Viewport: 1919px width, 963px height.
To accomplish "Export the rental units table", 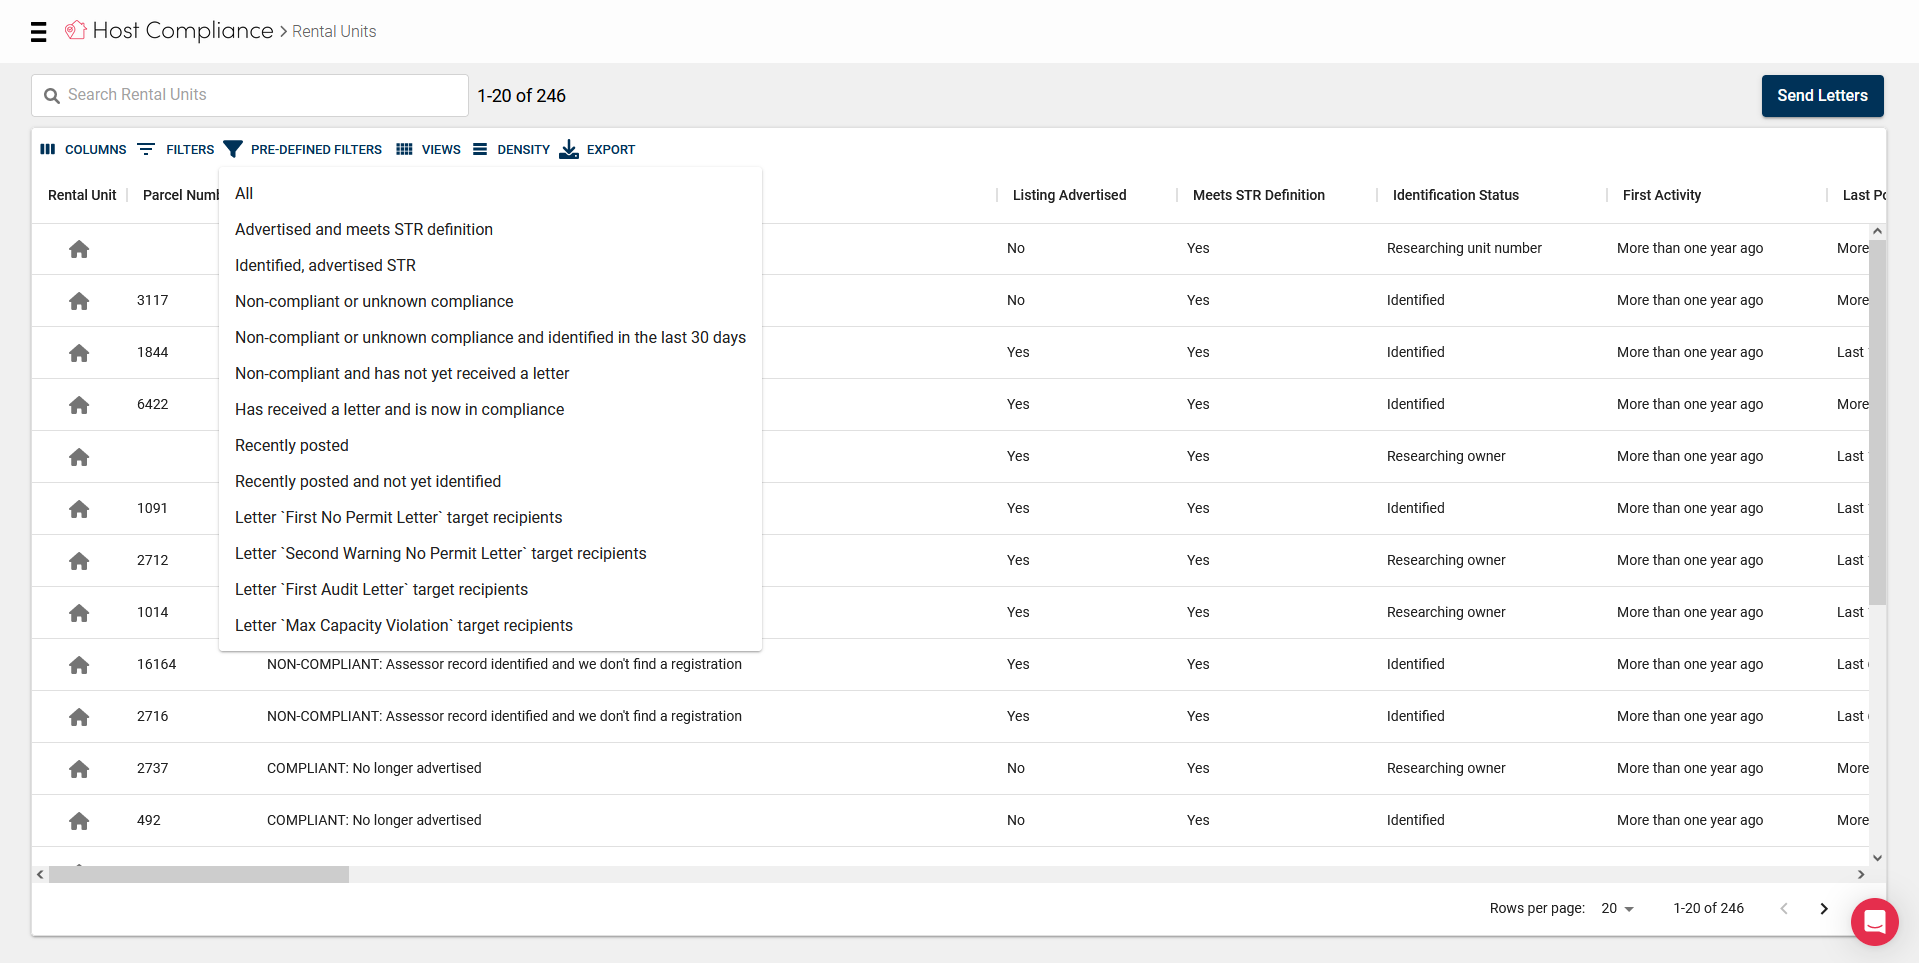I will click(597, 149).
